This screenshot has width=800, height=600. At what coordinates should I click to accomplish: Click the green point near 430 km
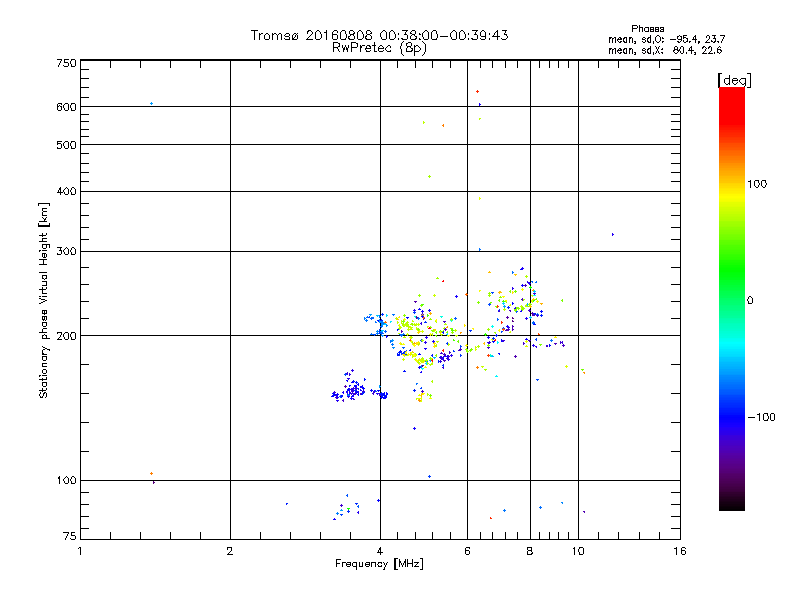(430, 177)
